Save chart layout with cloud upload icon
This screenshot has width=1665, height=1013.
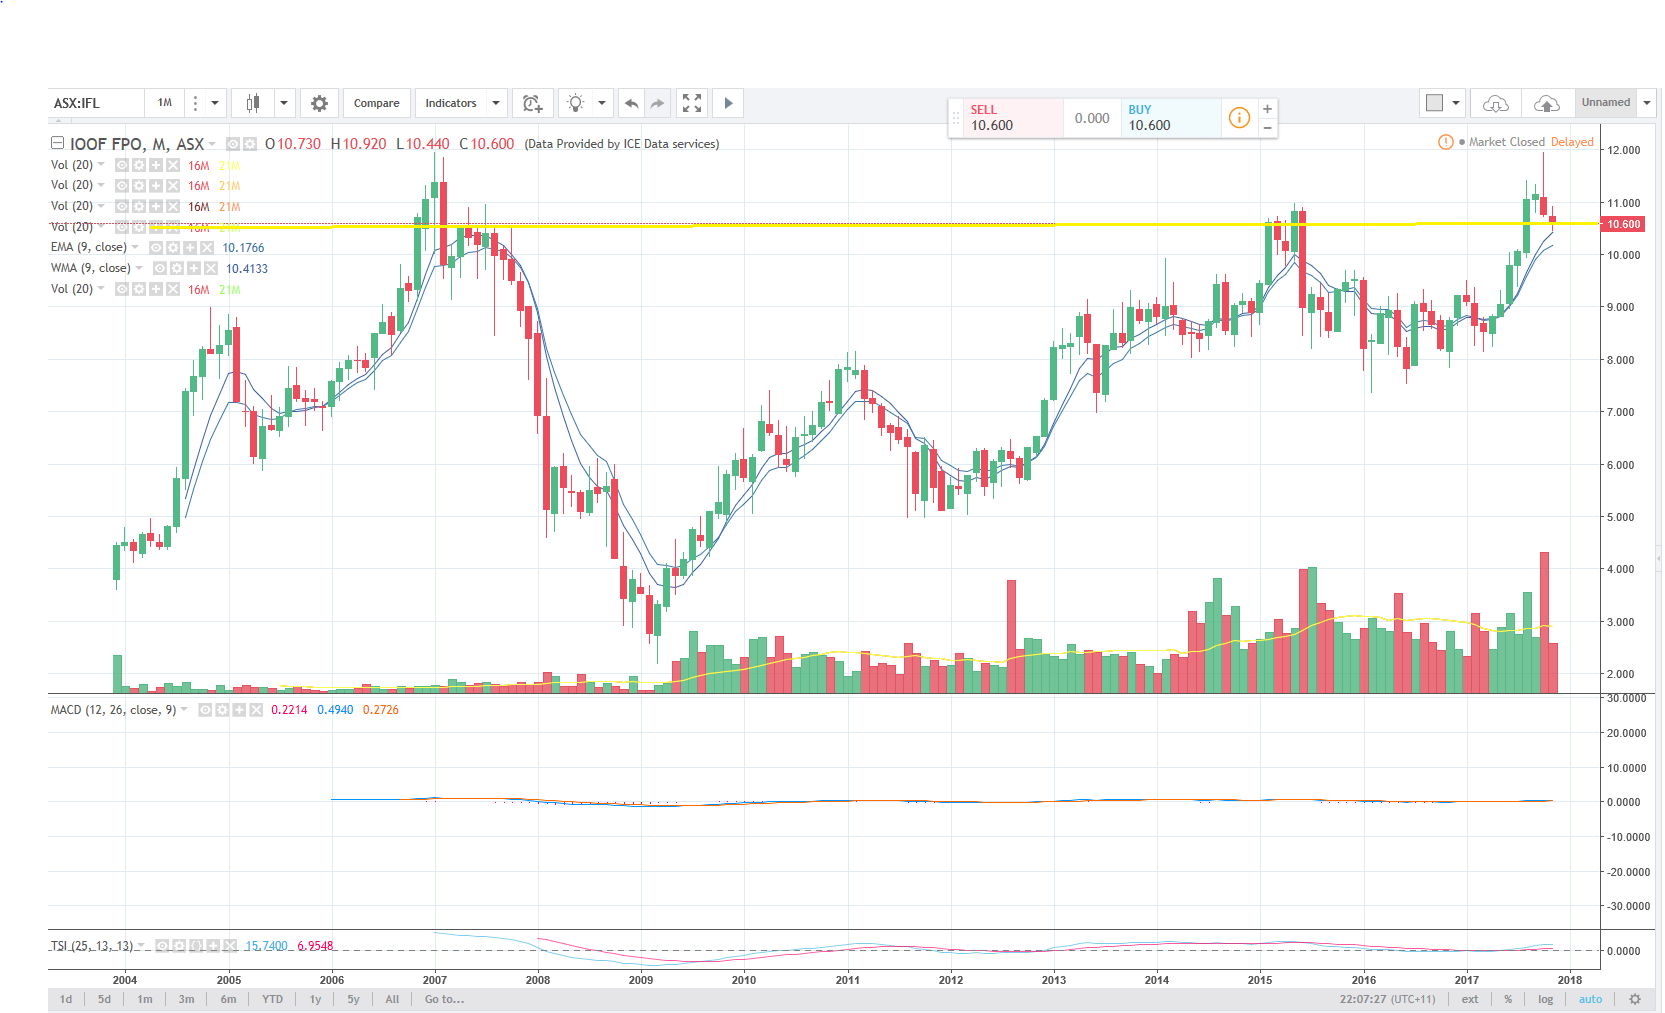[x=1546, y=103]
